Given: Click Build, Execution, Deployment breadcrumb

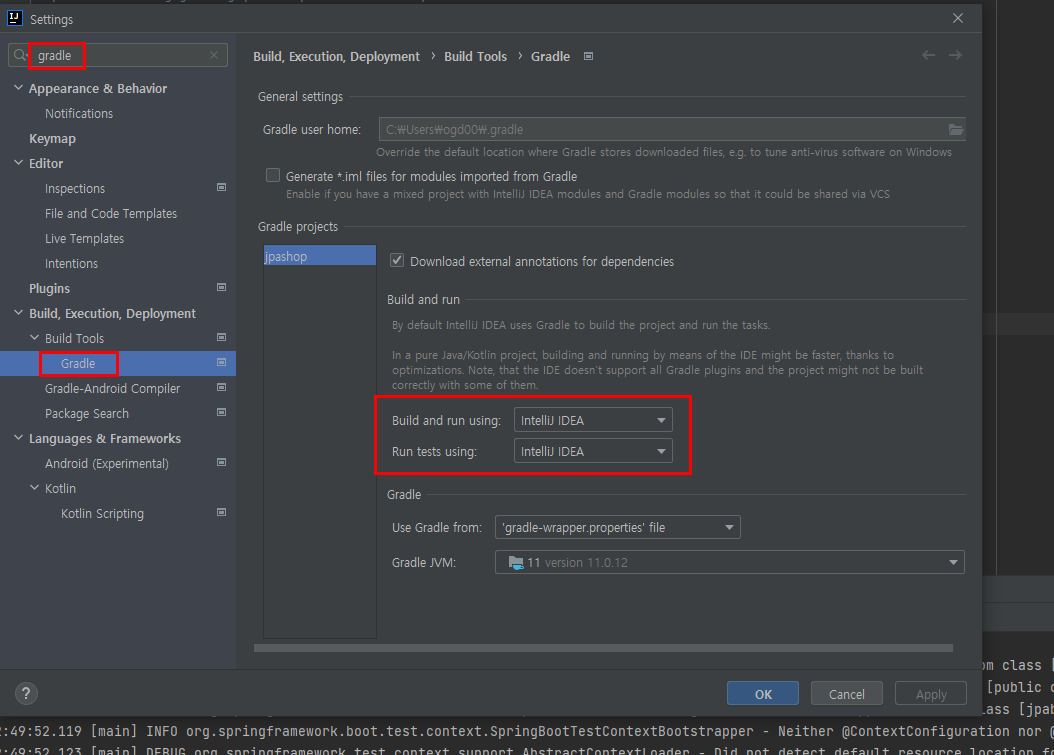Looking at the screenshot, I should click(336, 56).
